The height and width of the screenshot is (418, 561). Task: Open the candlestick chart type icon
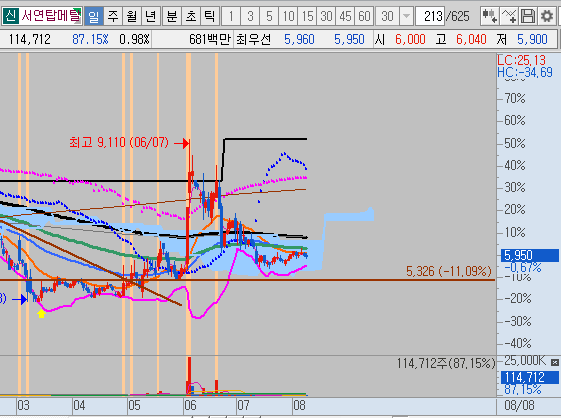pyautogui.click(x=490, y=16)
